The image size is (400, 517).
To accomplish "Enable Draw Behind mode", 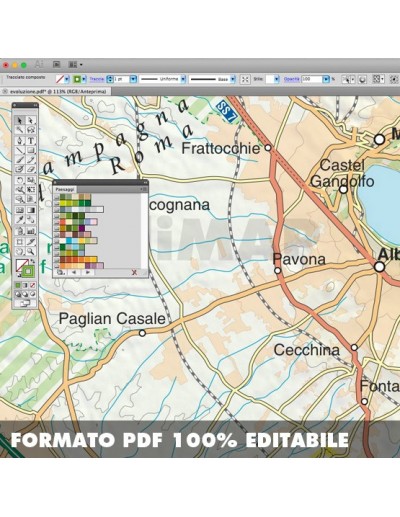I will (25, 294).
